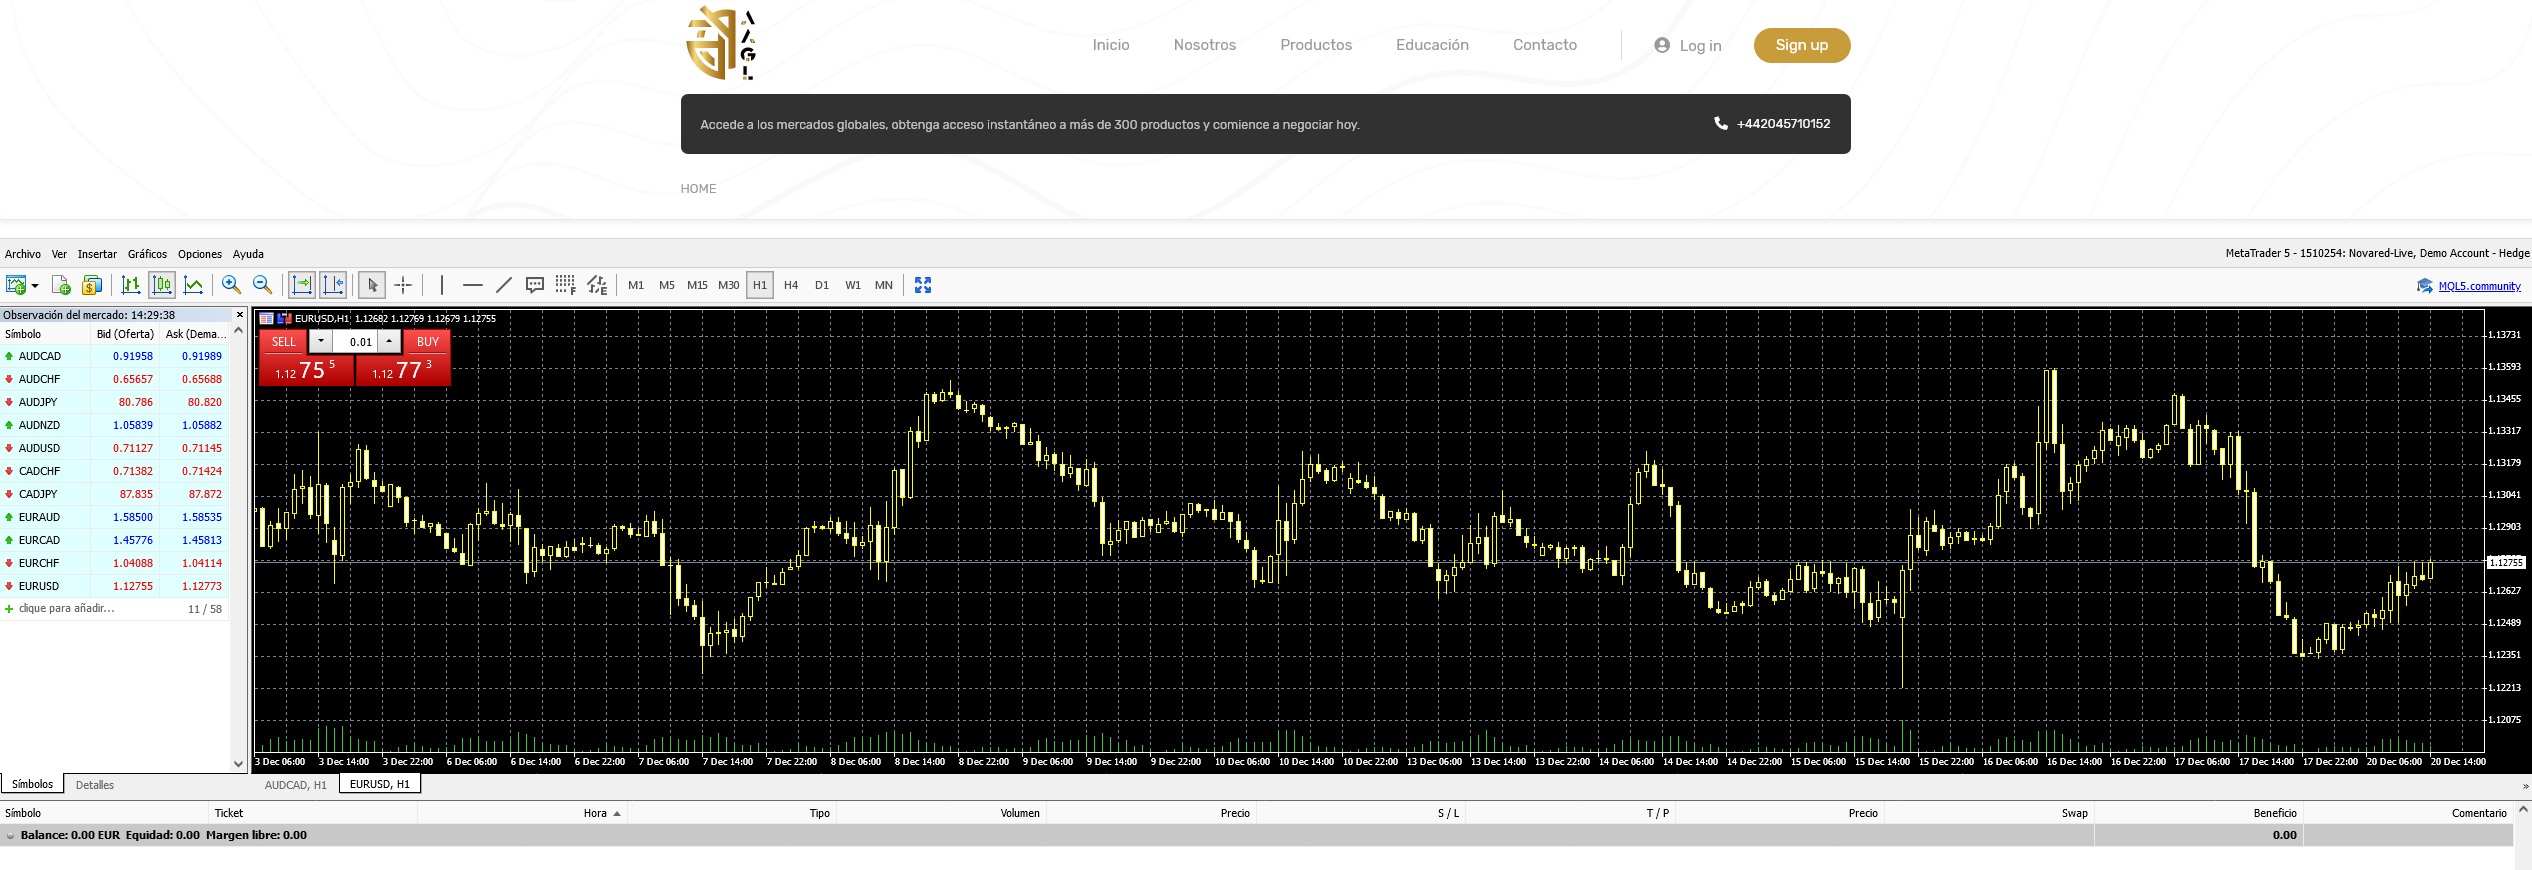Click the zoom in magnifier
Screen dimensions: 2532x870
(x=231, y=285)
